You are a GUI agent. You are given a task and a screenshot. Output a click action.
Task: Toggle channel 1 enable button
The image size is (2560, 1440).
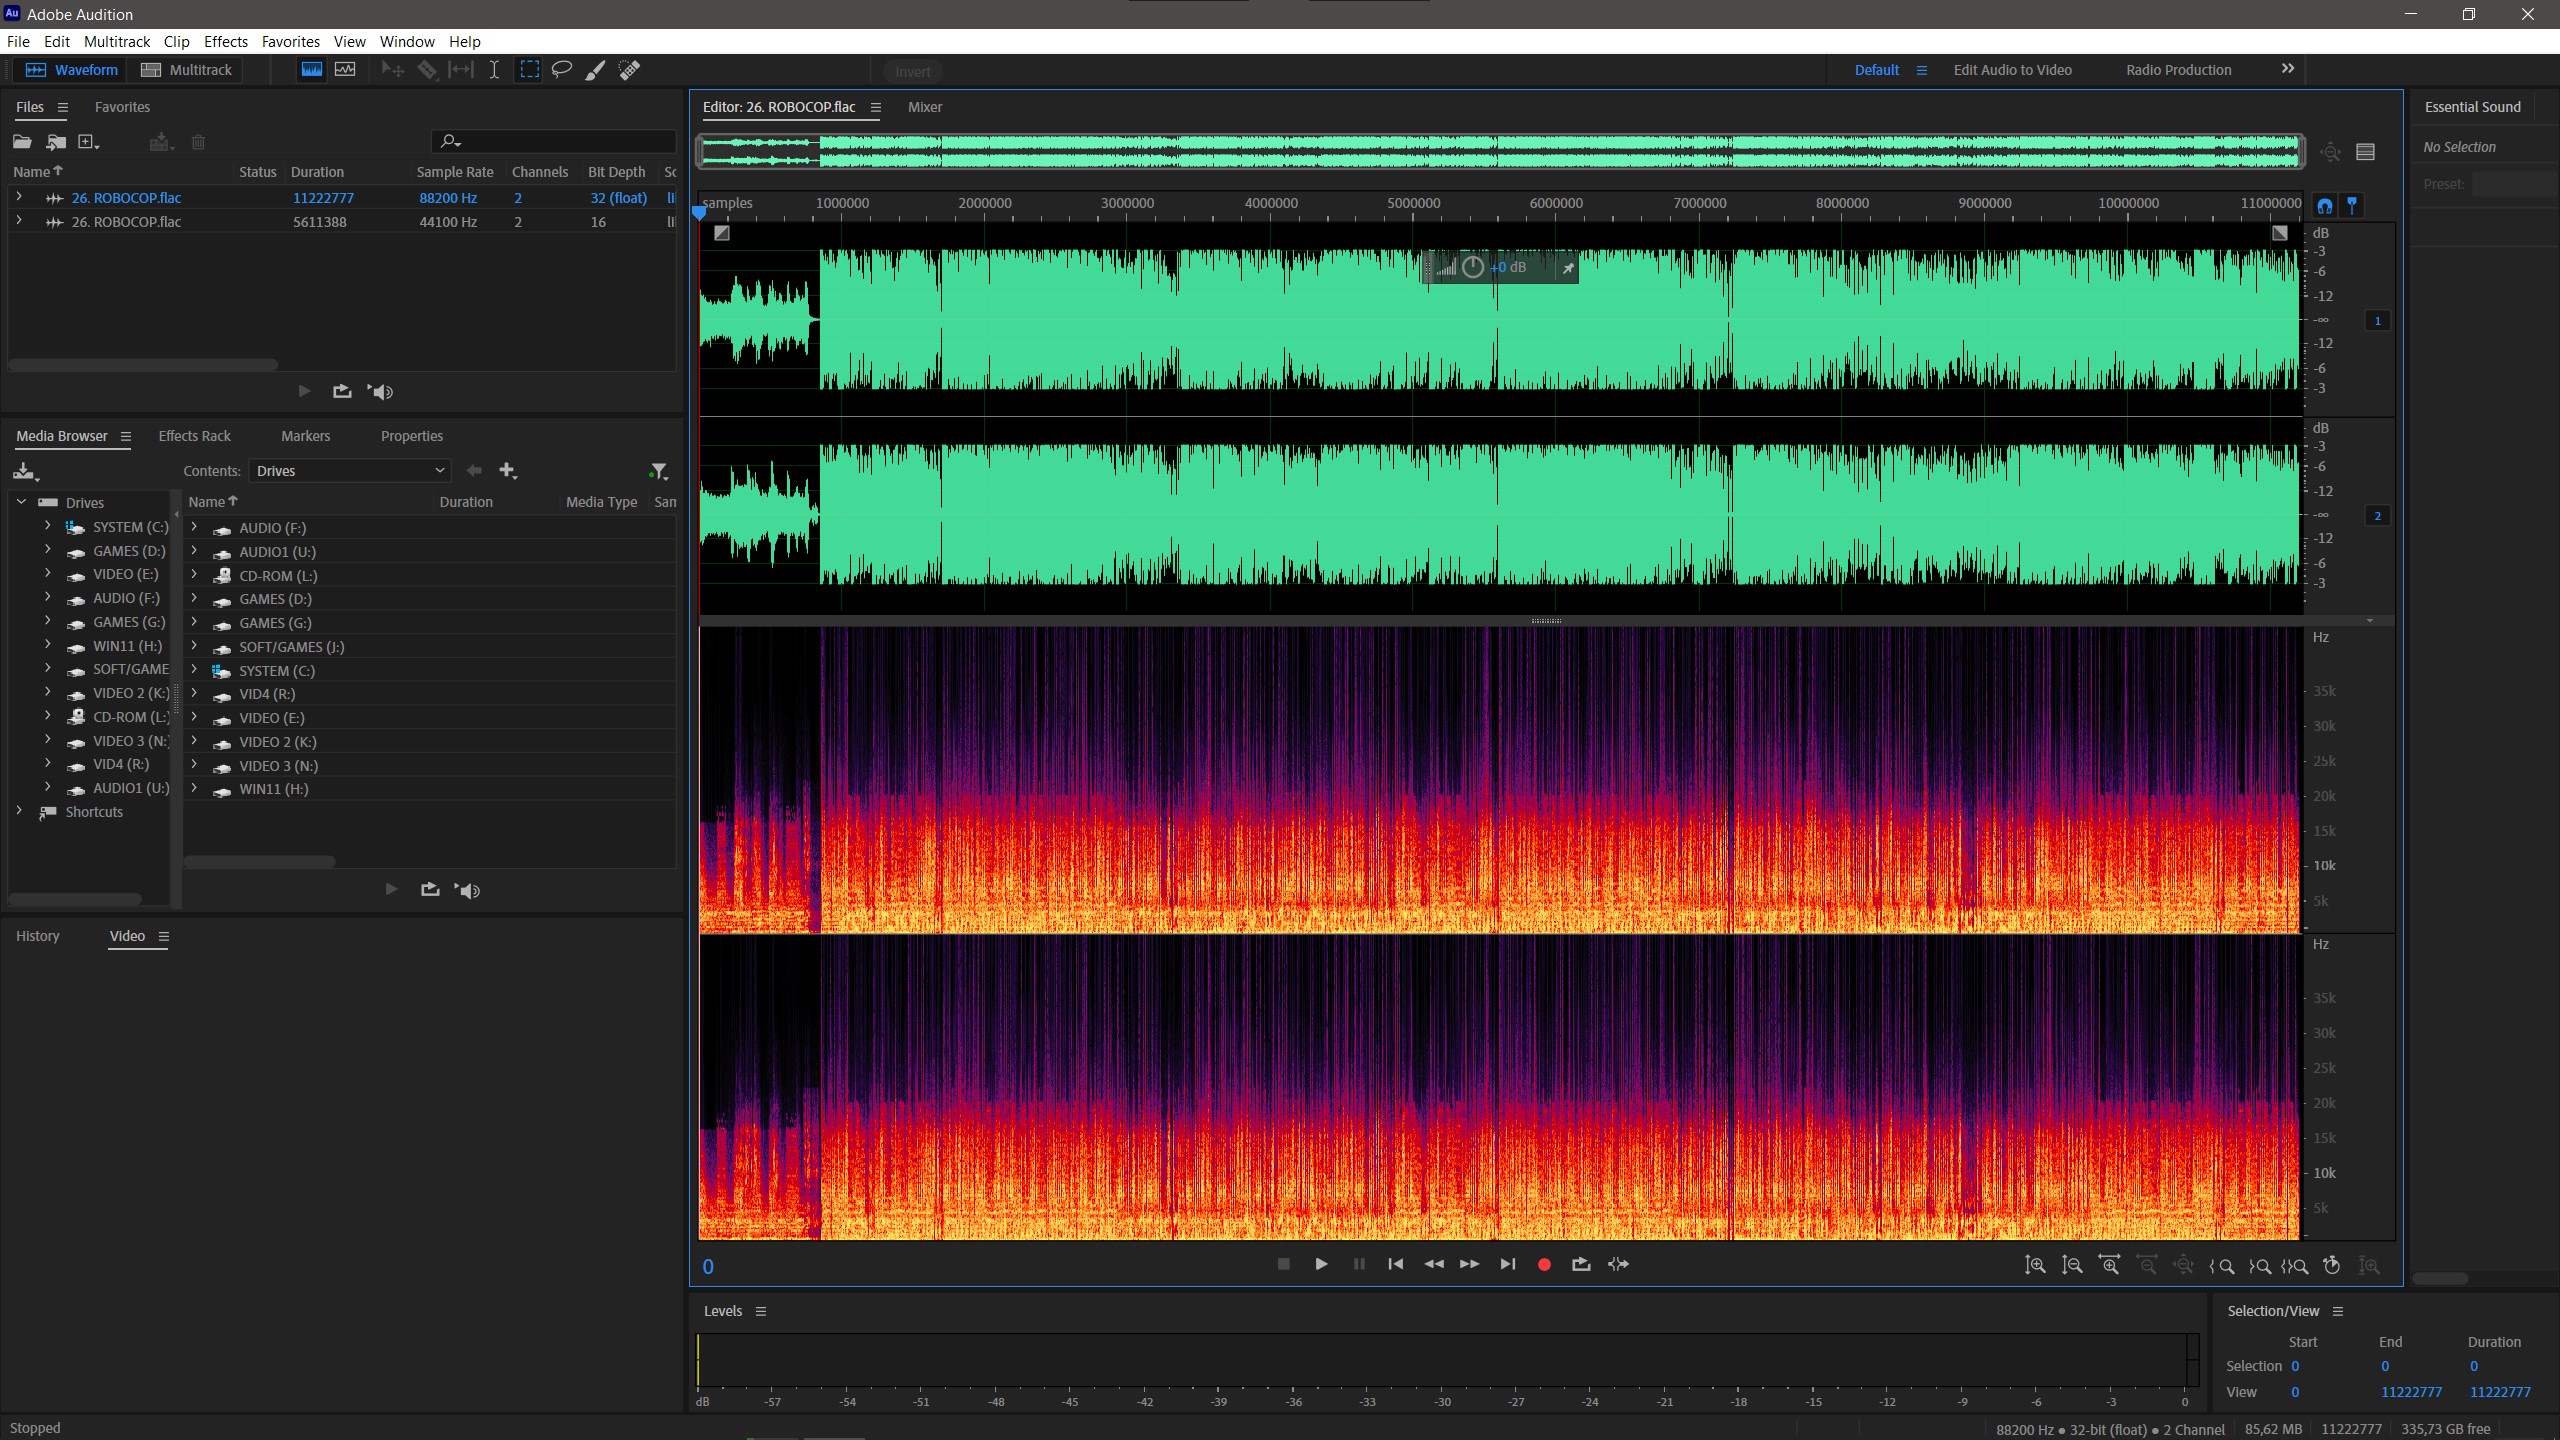[x=2377, y=321]
